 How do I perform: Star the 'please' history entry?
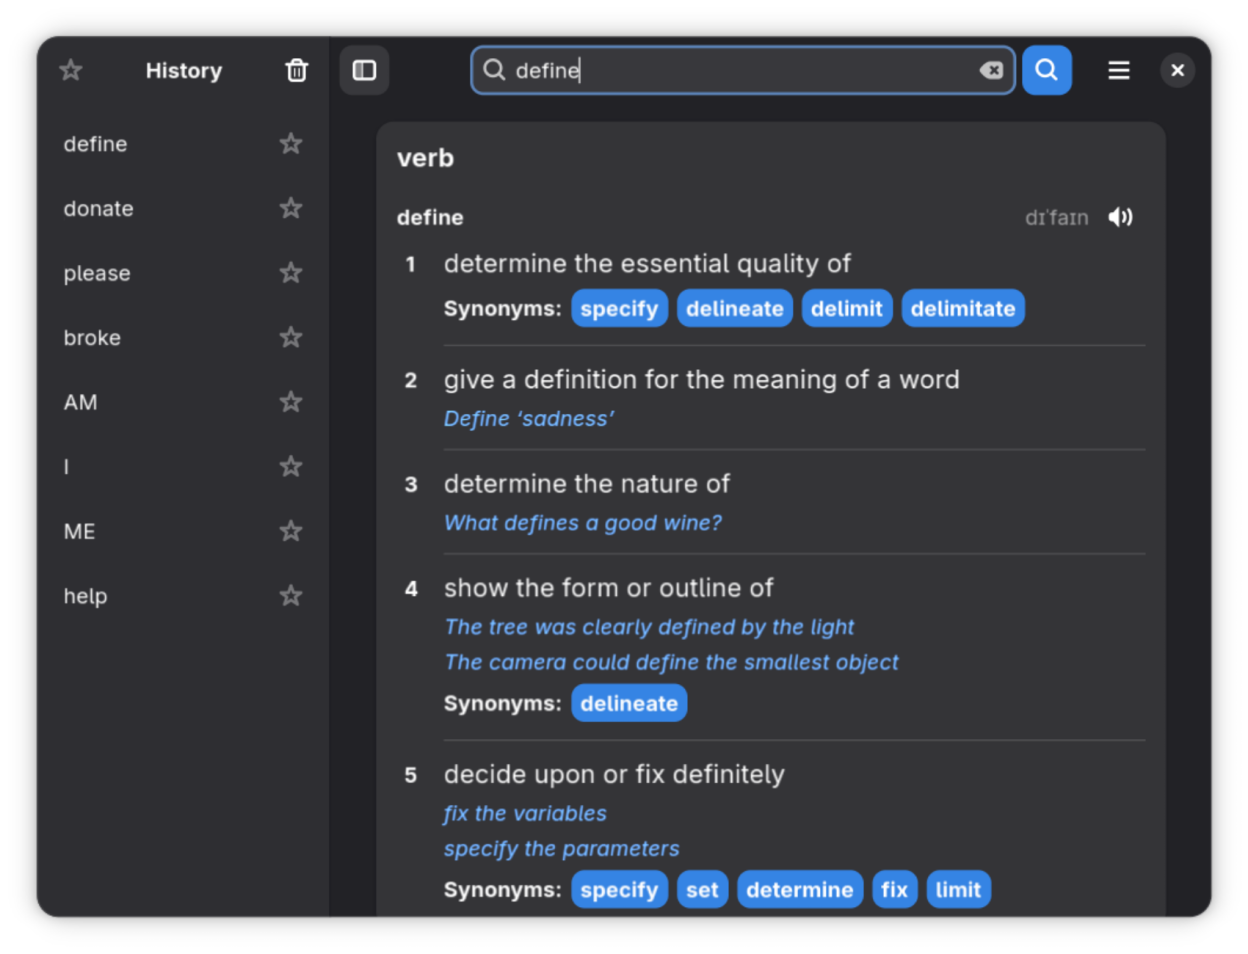[291, 273]
